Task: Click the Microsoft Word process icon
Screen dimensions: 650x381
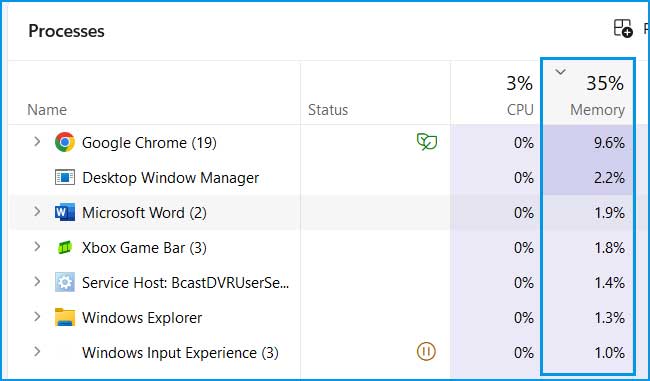Action: pyautogui.click(x=65, y=212)
